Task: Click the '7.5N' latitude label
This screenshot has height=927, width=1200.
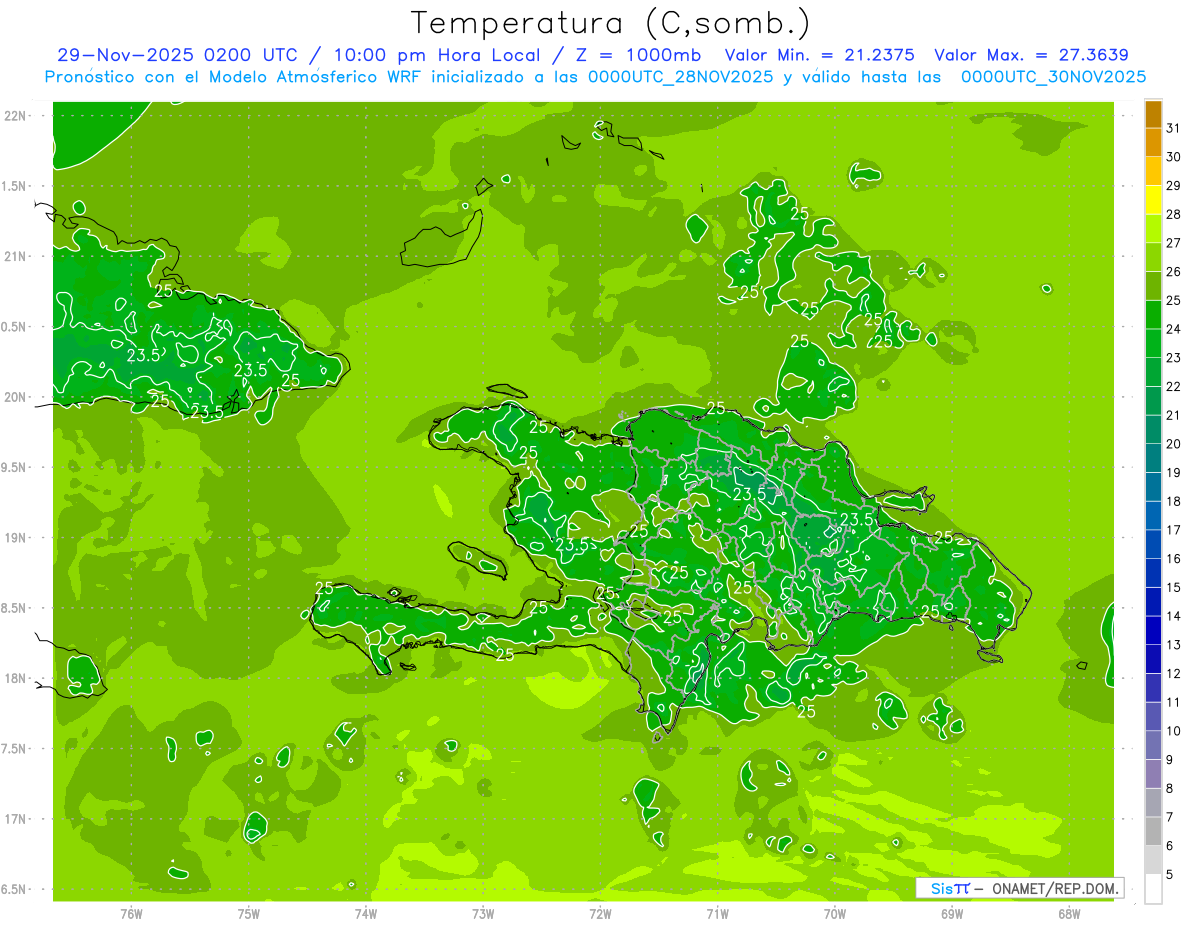Action: point(15,749)
